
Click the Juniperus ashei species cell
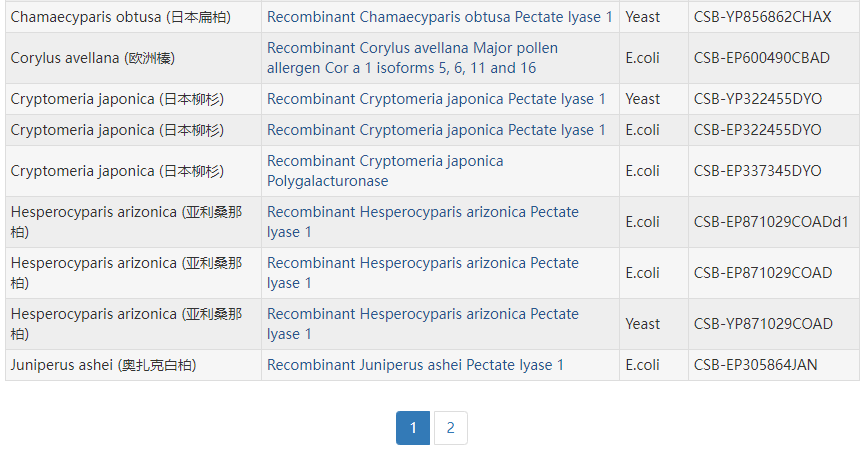103,365
